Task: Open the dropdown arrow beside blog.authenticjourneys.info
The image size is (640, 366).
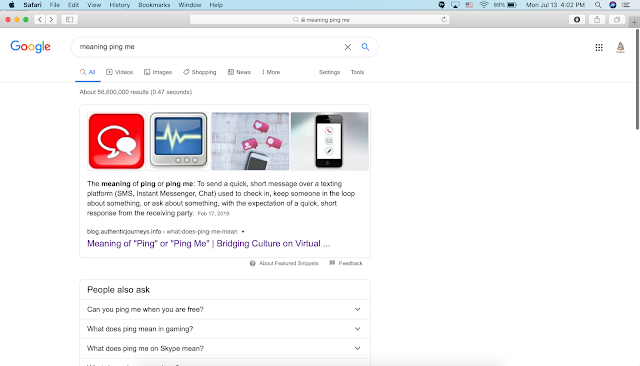Action: coord(243,232)
